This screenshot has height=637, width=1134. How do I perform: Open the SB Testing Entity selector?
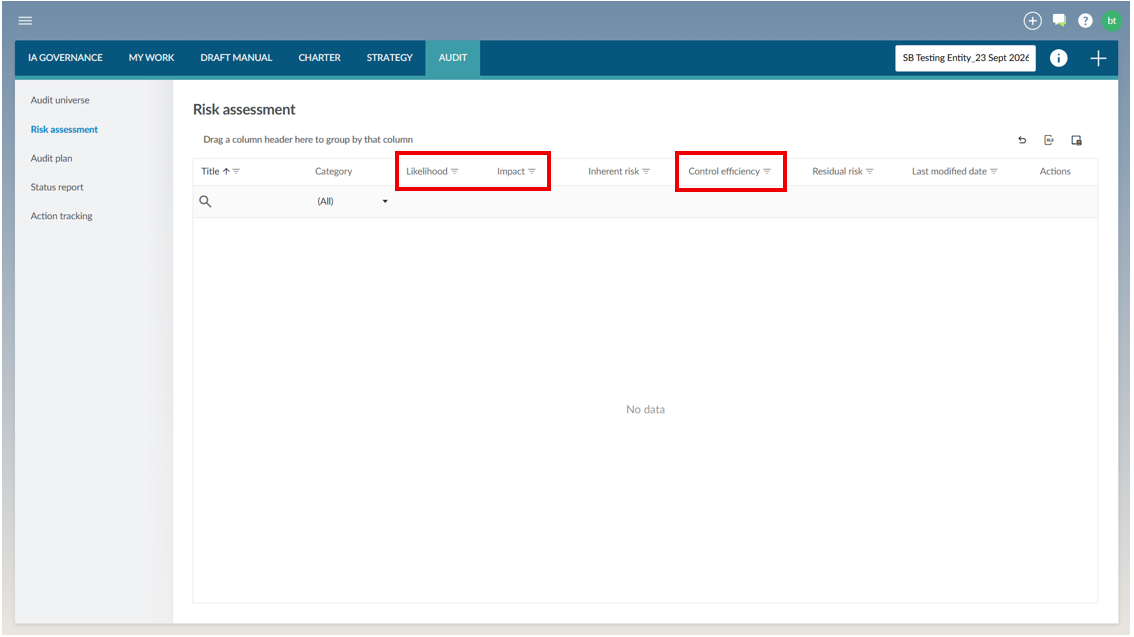(965, 58)
